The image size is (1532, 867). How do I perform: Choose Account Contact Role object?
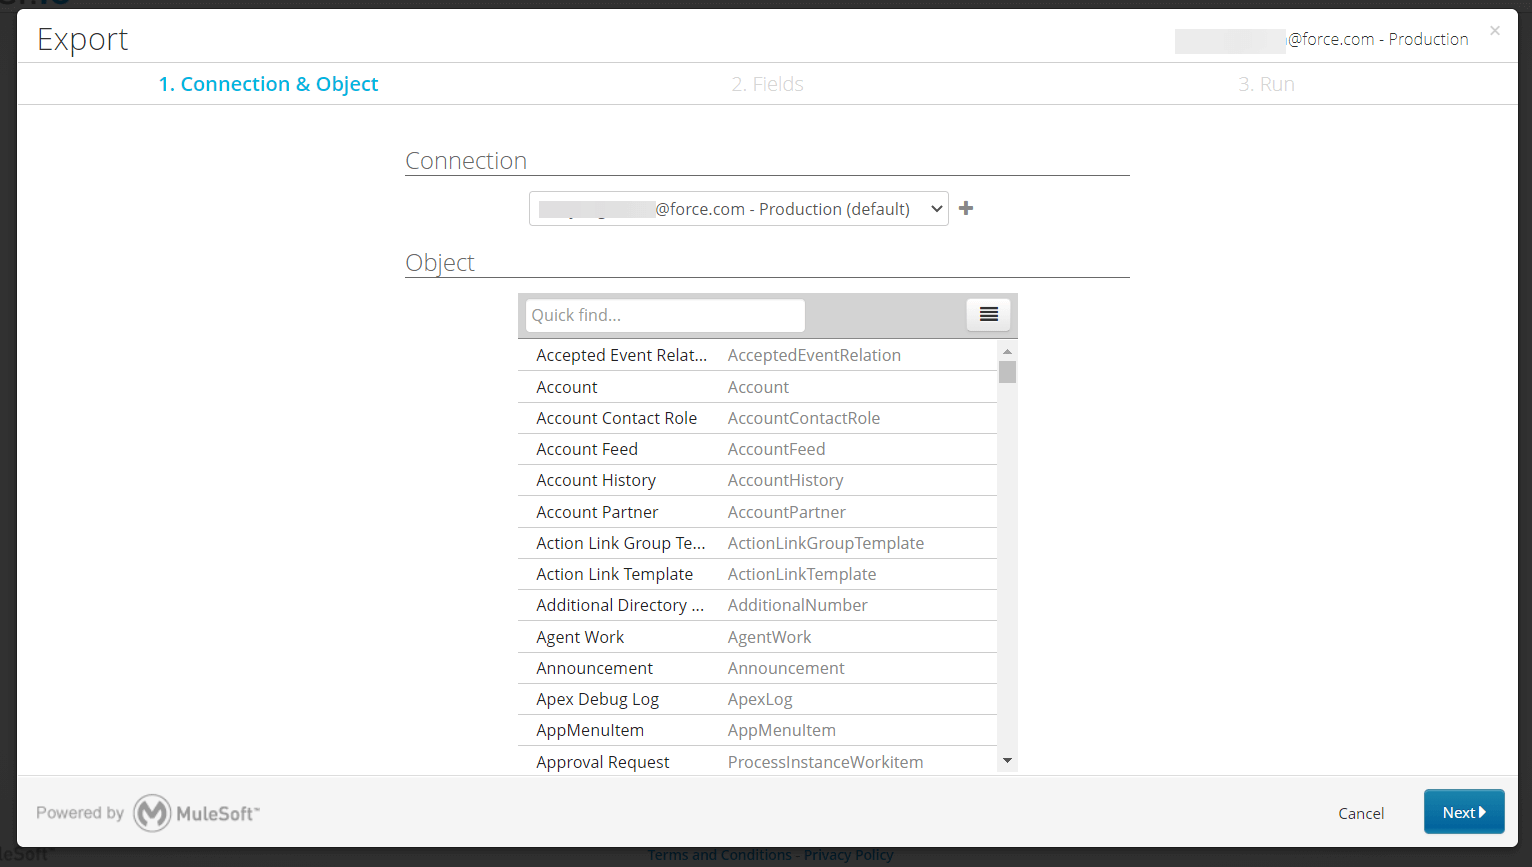[757, 418]
